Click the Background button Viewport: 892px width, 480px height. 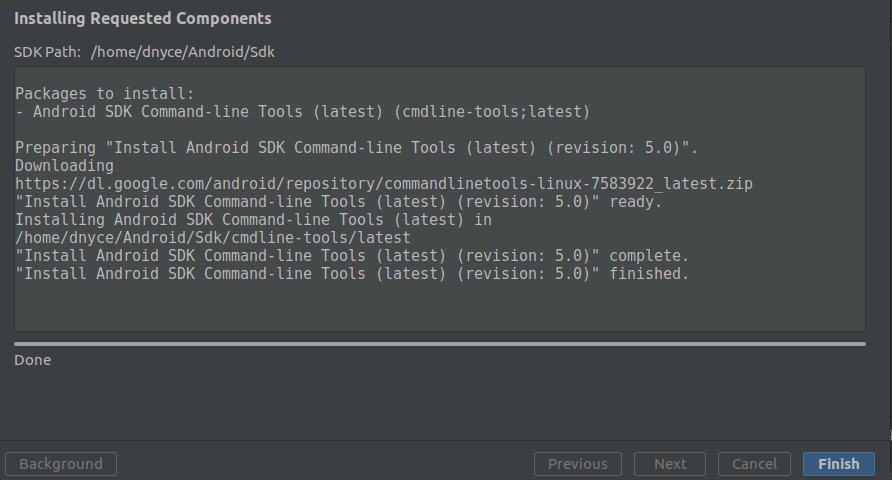click(61, 464)
